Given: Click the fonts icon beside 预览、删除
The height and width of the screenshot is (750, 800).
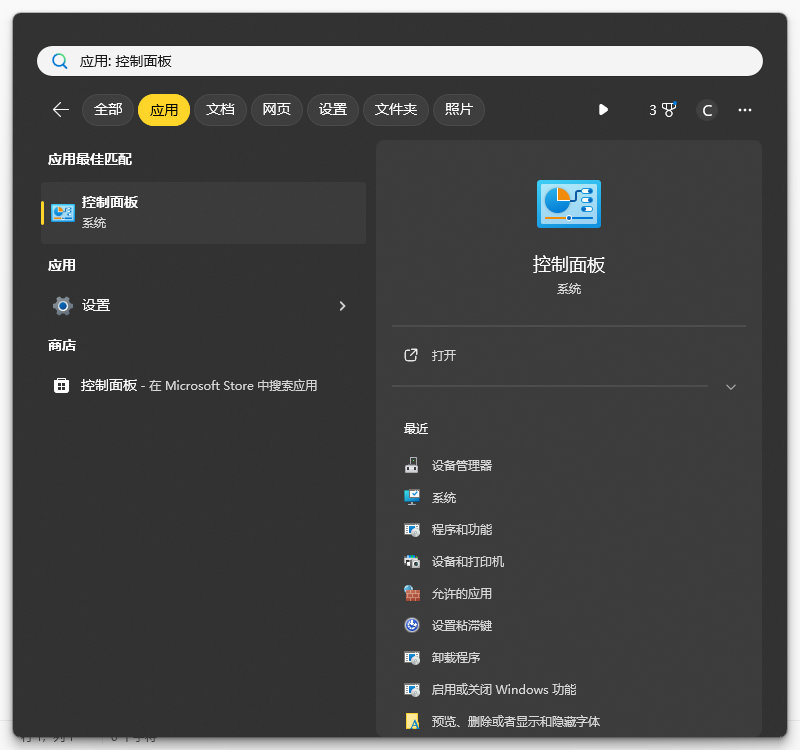Looking at the screenshot, I should point(412,721).
